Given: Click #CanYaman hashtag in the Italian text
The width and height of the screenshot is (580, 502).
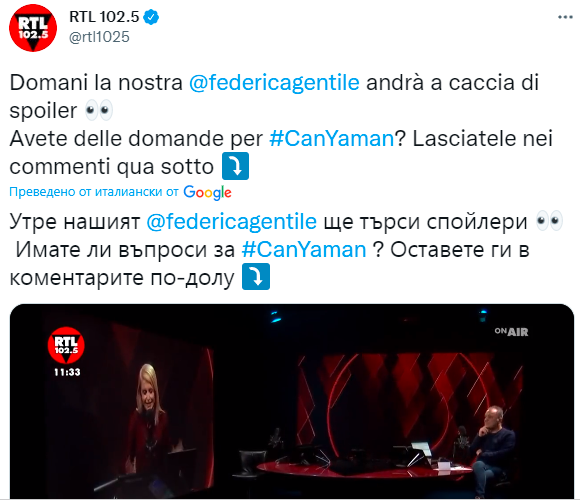Looking at the screenshot, I should [332, 139].
